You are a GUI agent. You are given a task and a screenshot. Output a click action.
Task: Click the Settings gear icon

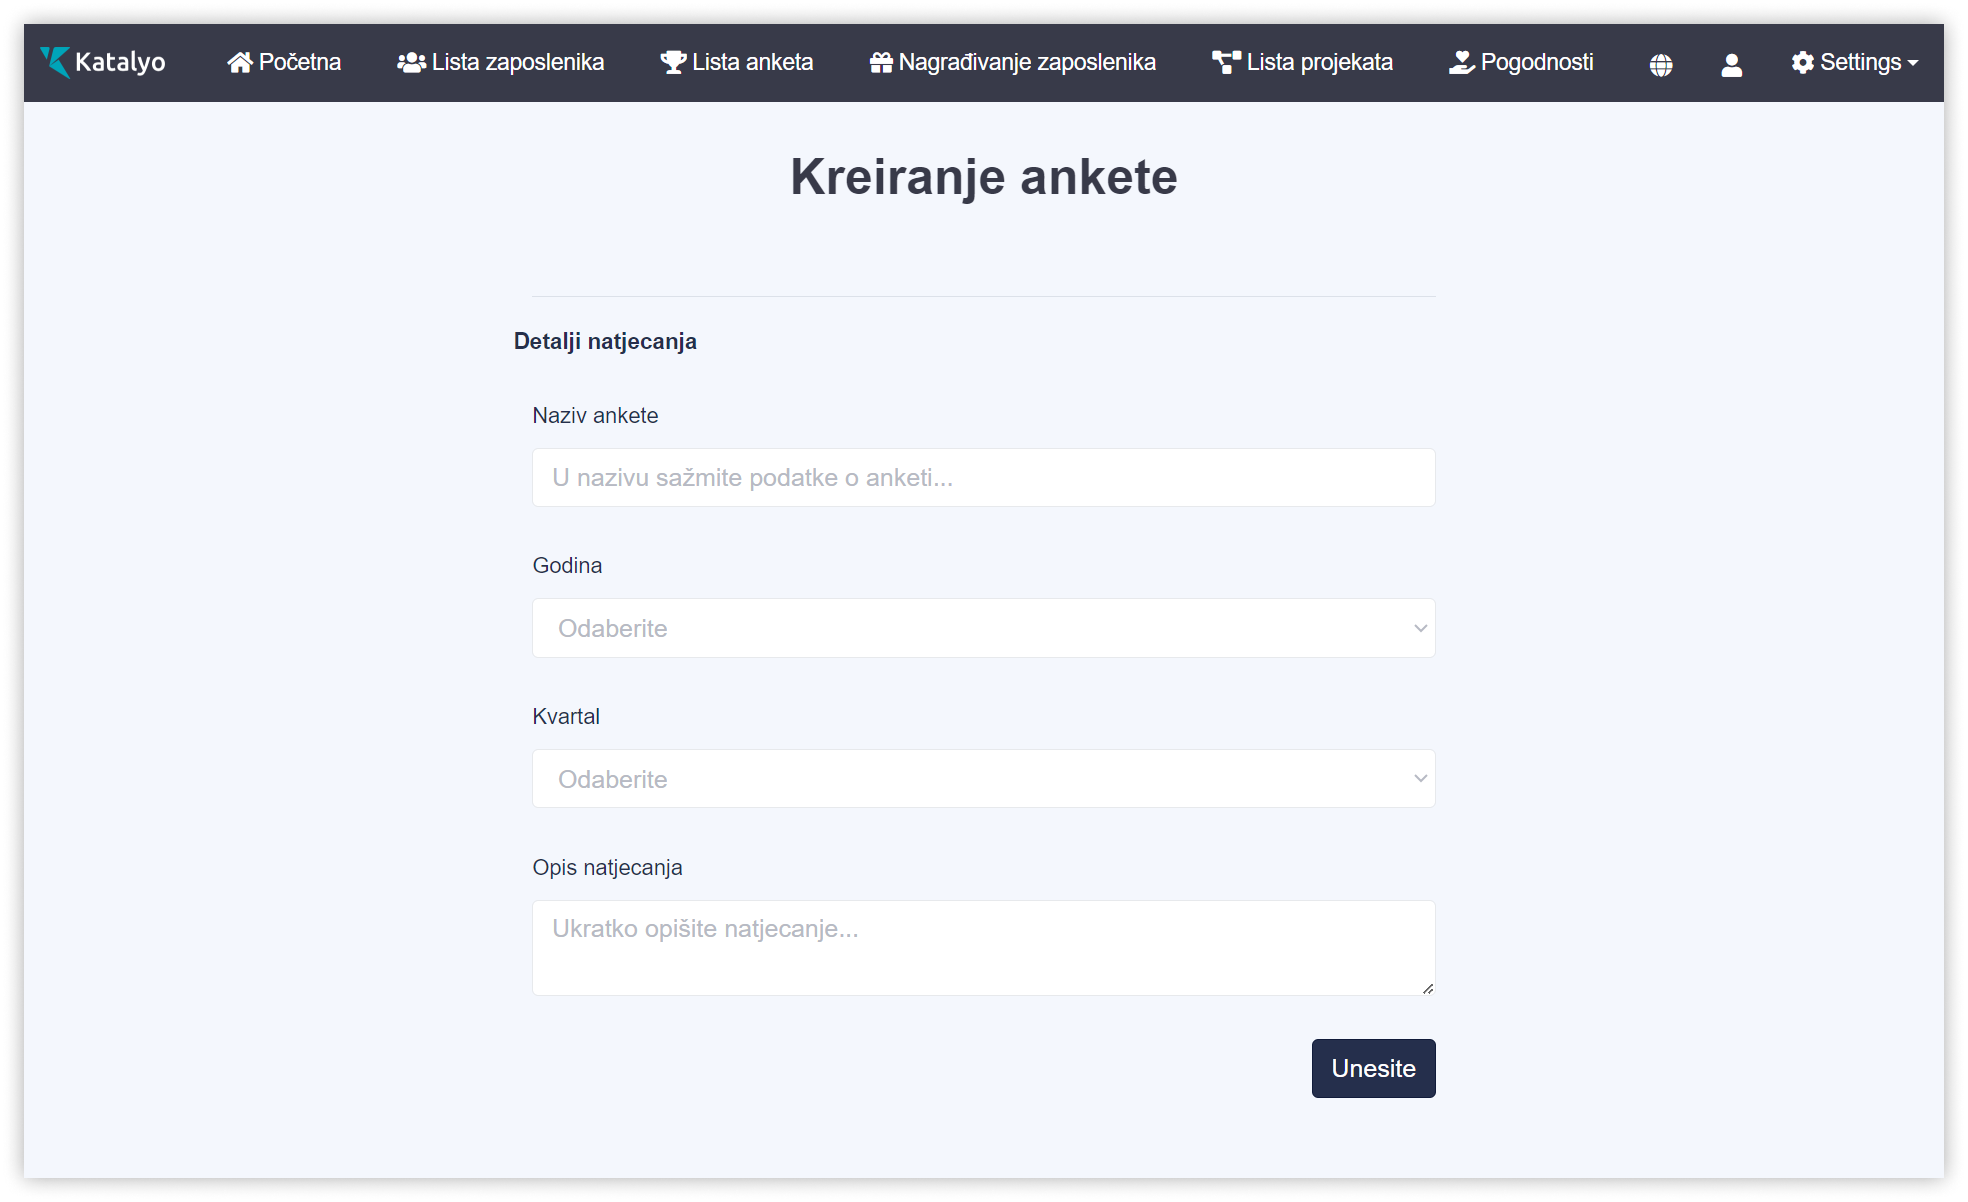point(1803,63)
